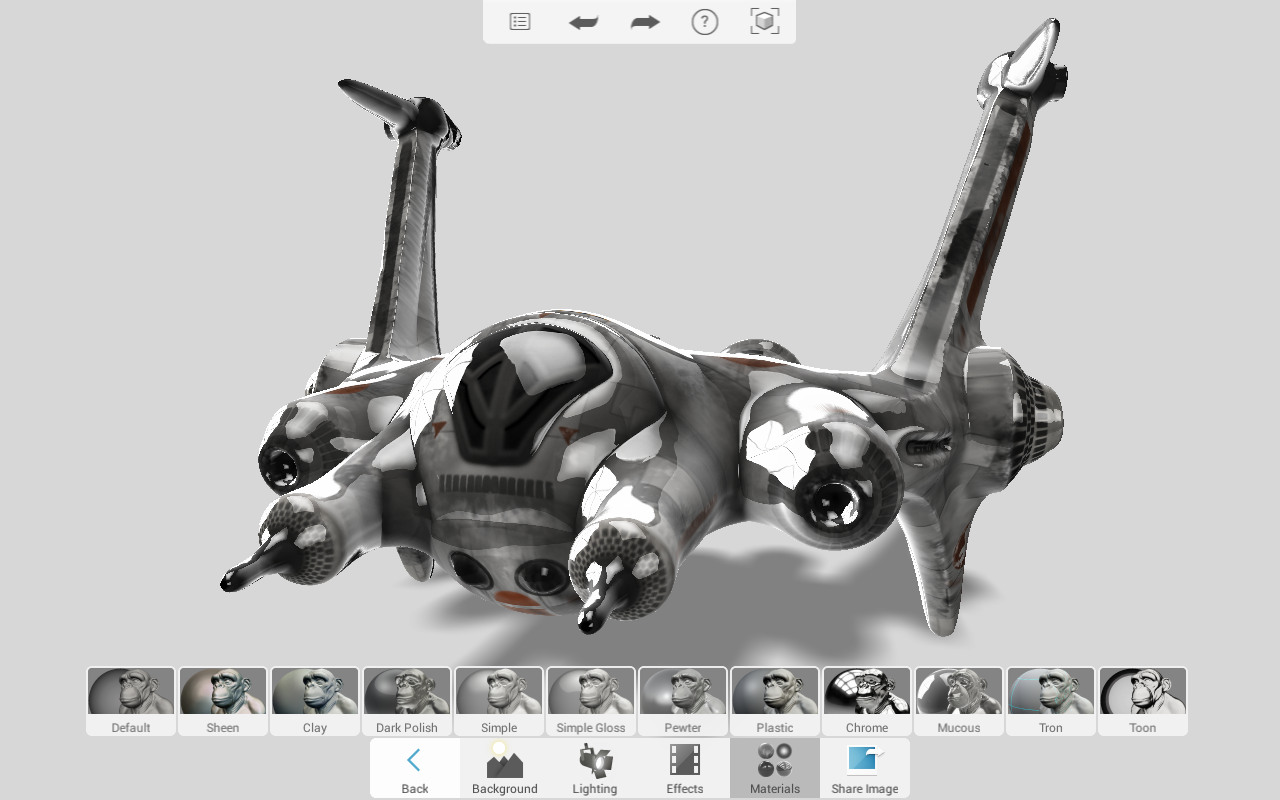Apply the Mucous material
Viewport: 1280px width, 800px height.
click(x=958, y=700)
